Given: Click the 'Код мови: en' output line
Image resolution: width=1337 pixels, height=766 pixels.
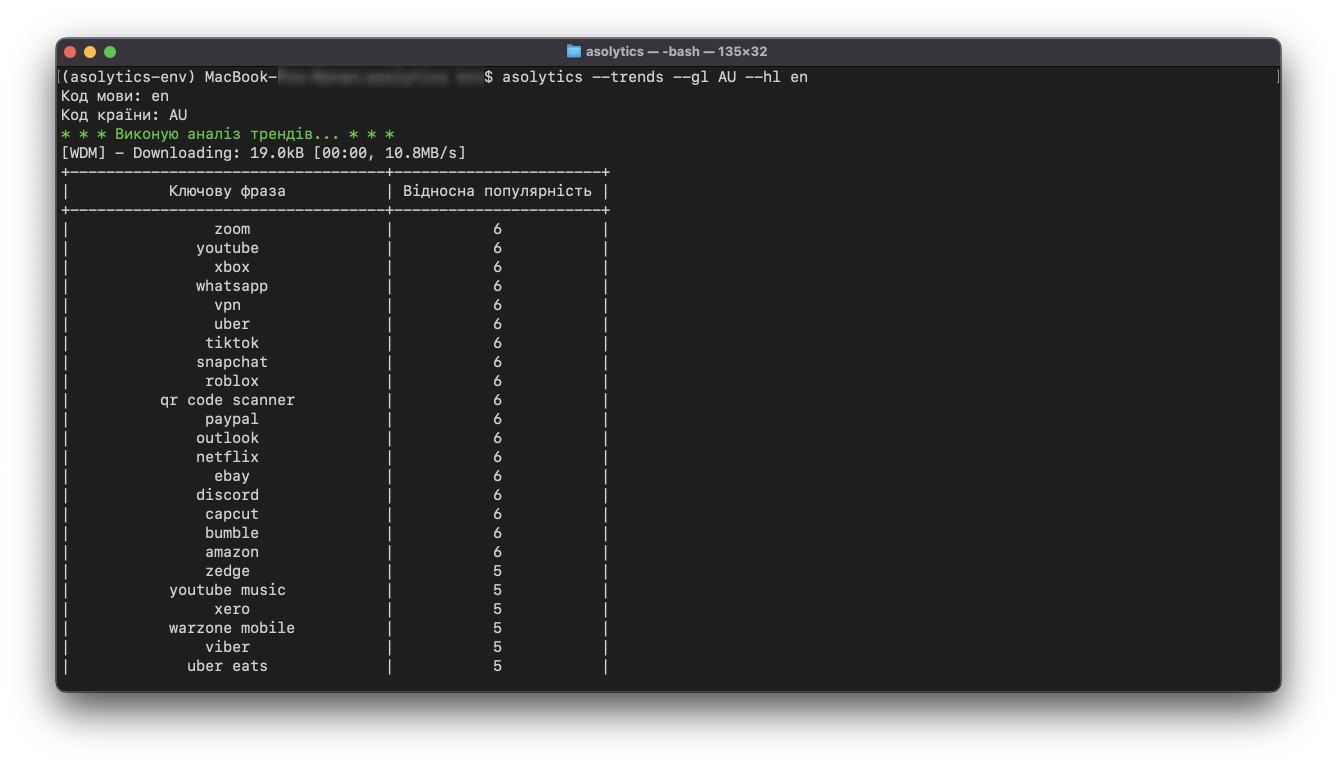Looking at the screenshot, I should (x=115, y=96).
